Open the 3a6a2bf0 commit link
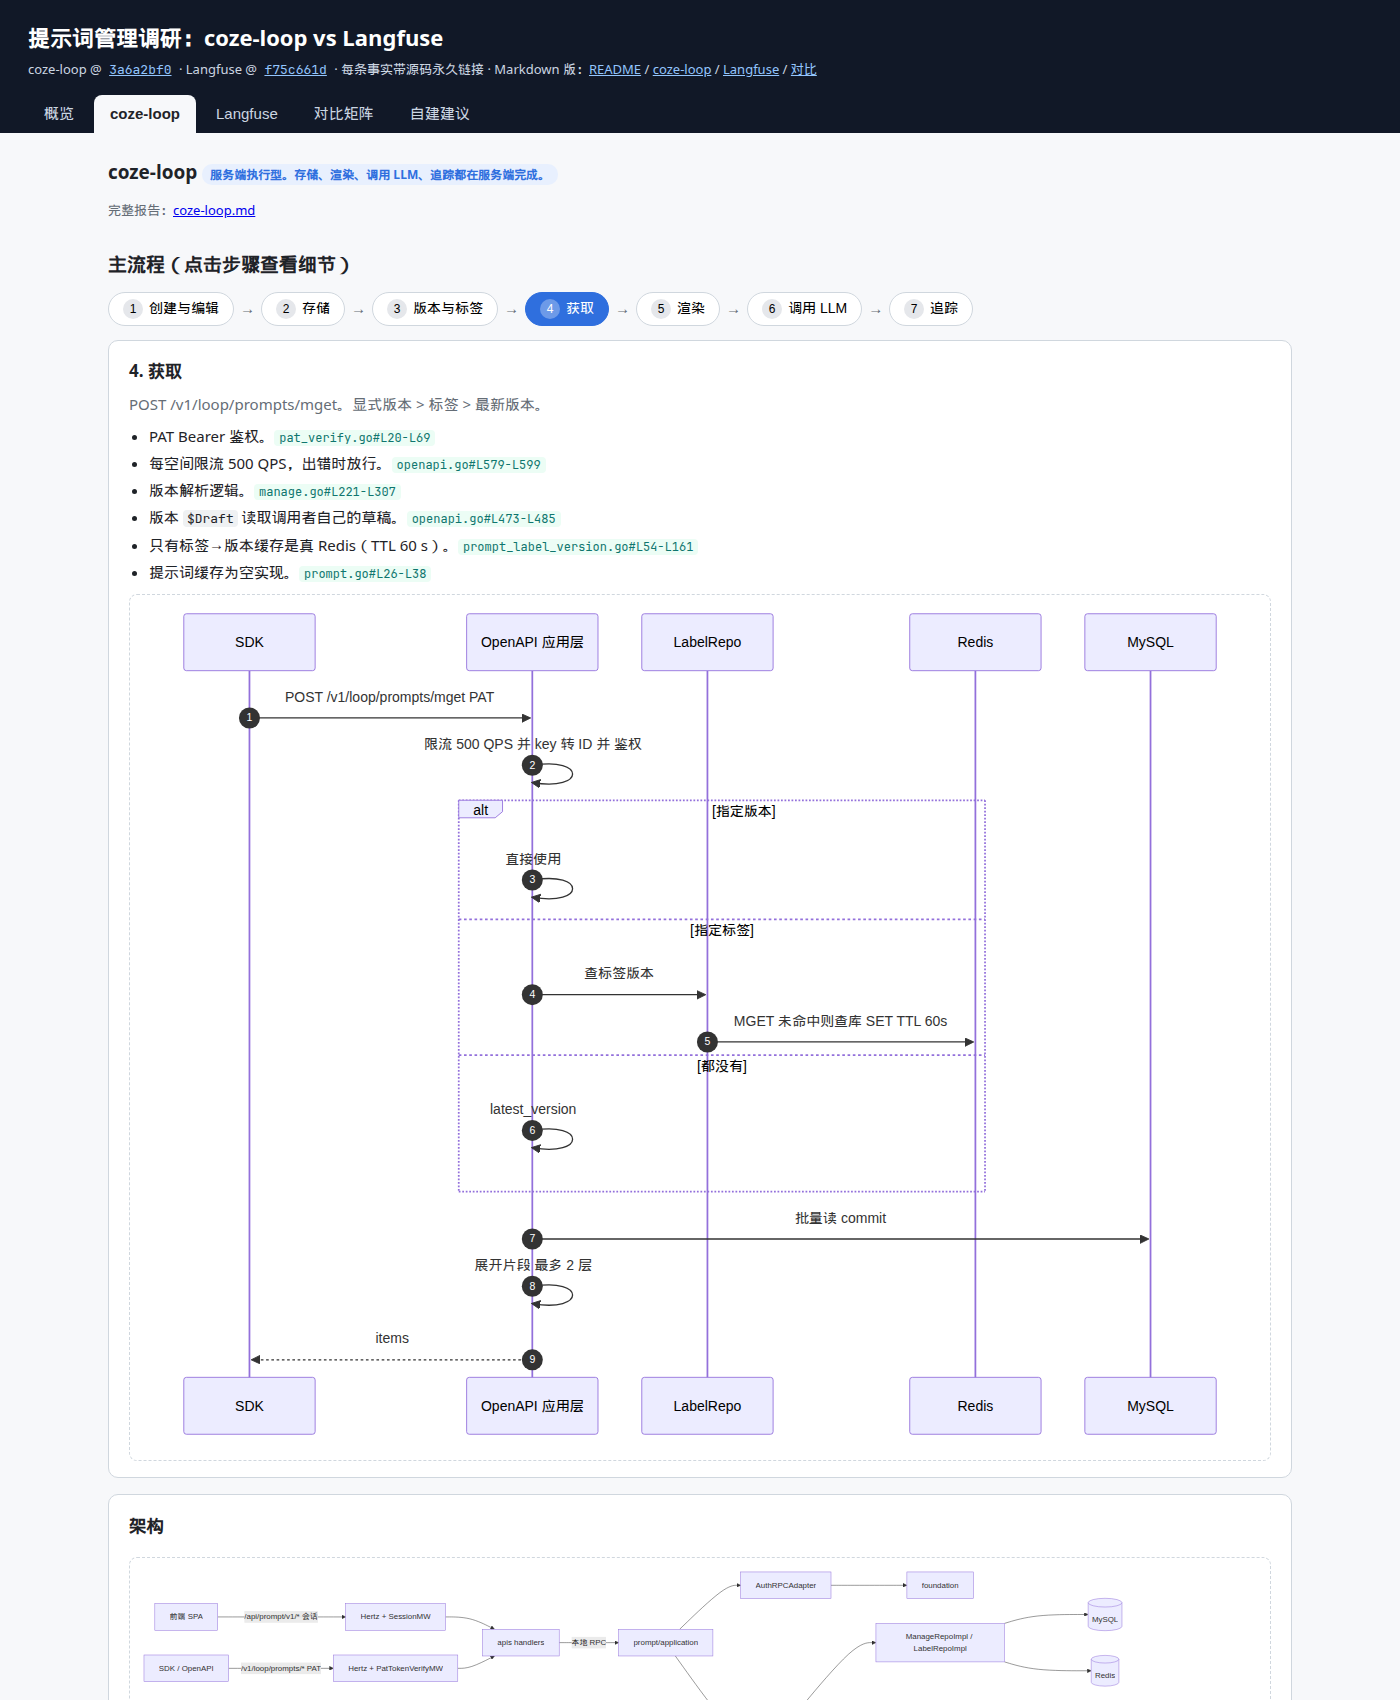The image size is (1400, 1700). [x=140, y=70]
